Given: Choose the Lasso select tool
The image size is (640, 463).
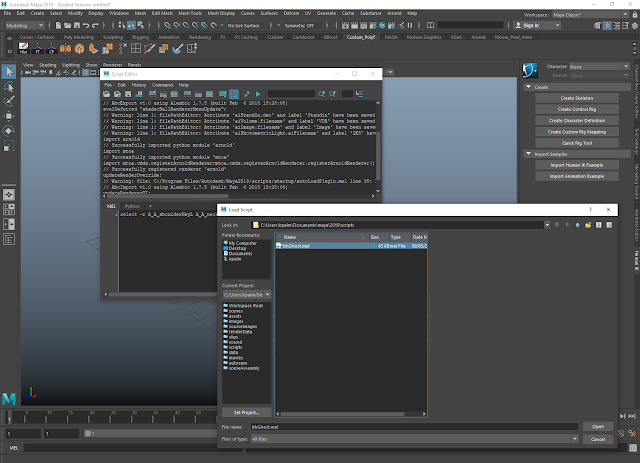Looking at the screenshot, I should tap(9, 87).
